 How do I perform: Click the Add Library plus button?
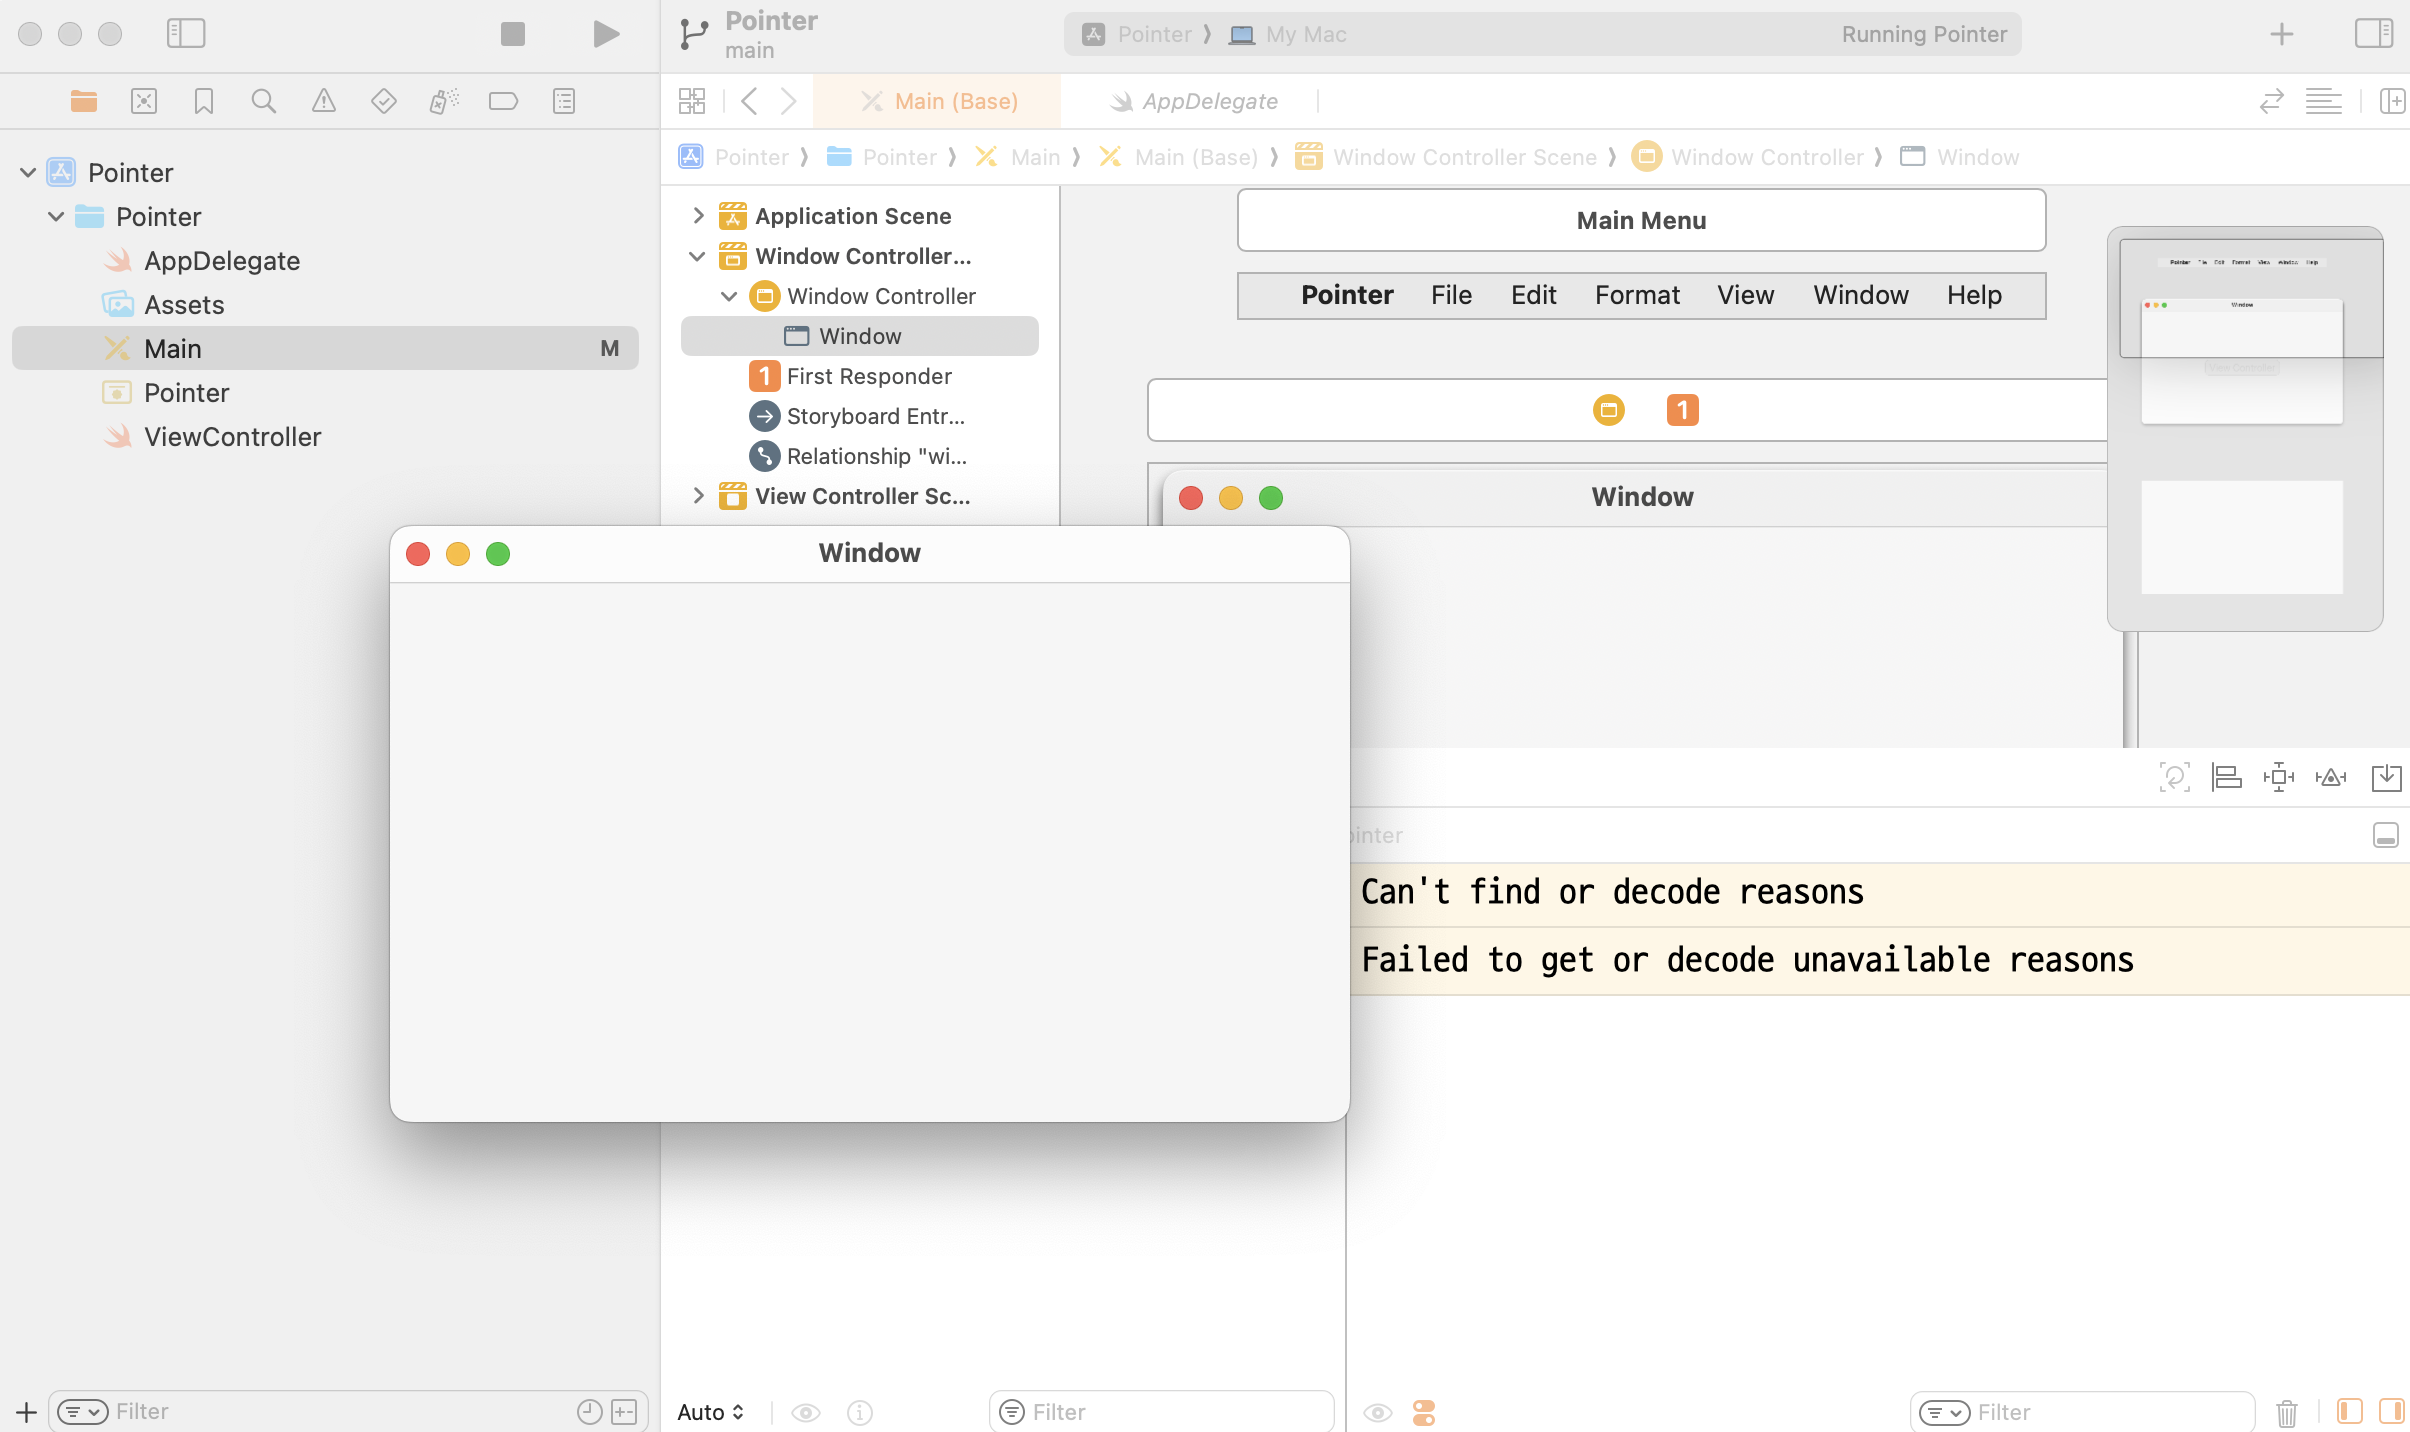(x=2281, y=34)
